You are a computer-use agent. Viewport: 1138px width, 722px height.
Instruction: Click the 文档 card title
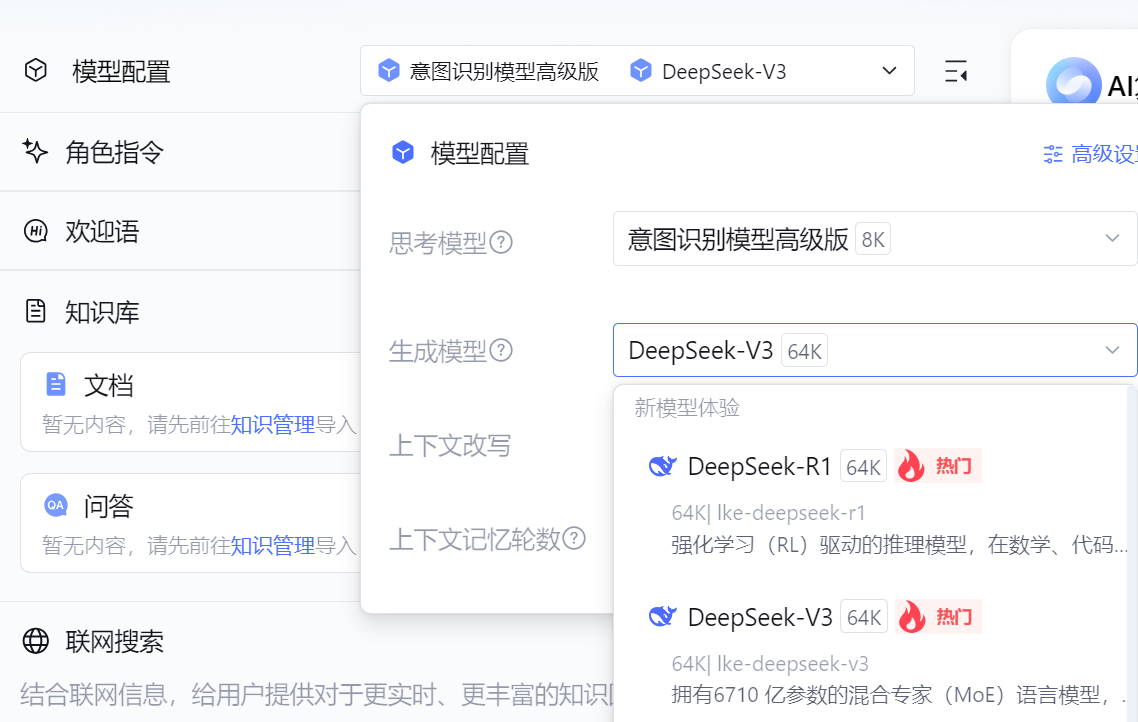click(x=108, y=385)
